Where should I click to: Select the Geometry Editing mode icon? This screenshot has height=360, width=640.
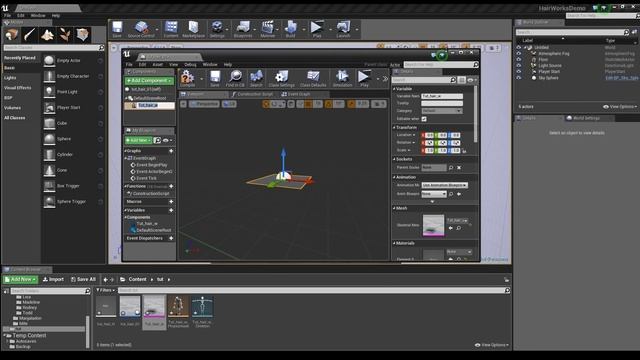coord(83,35)
